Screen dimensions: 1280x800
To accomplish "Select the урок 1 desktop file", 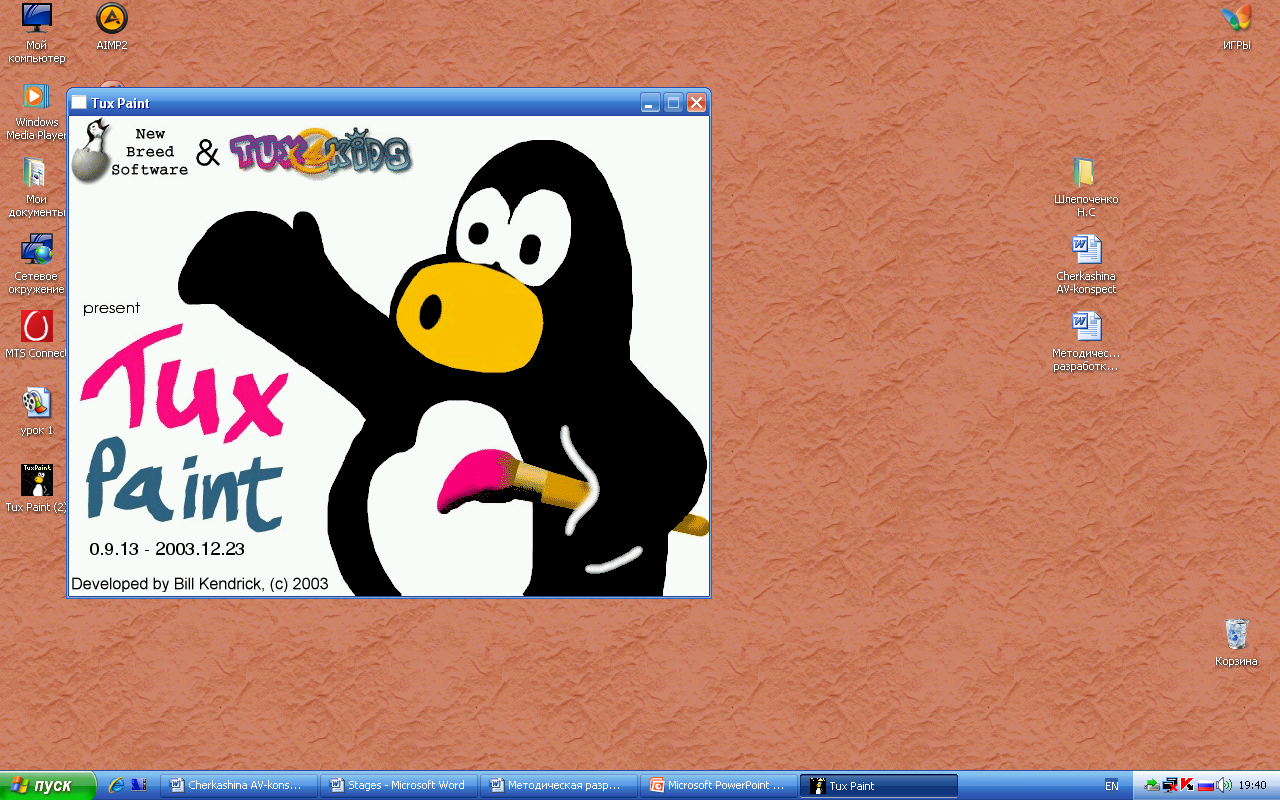I will point(37,412).
